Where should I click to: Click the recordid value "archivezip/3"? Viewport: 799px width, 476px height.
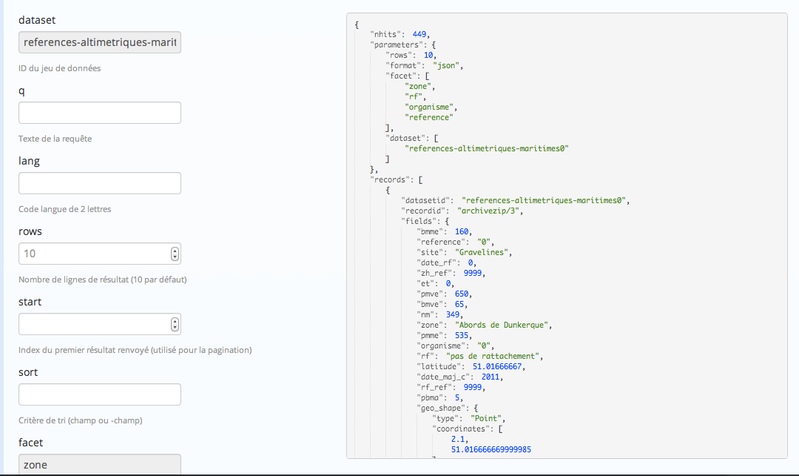pyautogui.click(x=488, y=210)
